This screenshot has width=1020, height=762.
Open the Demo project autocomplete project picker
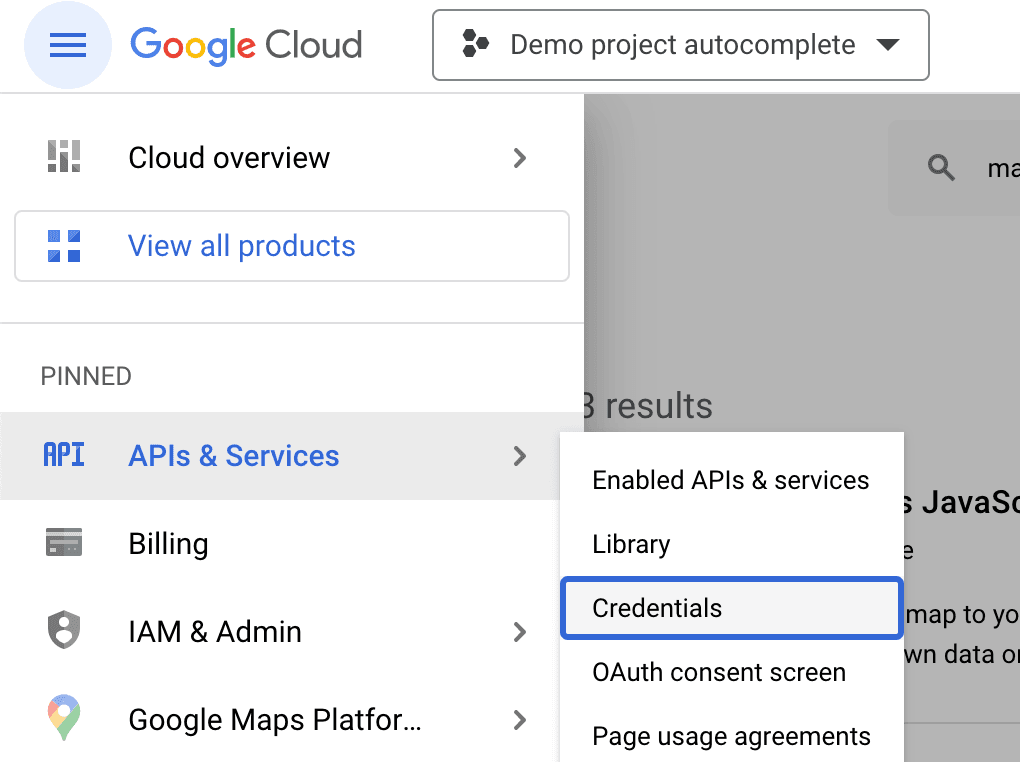[680, 45]
